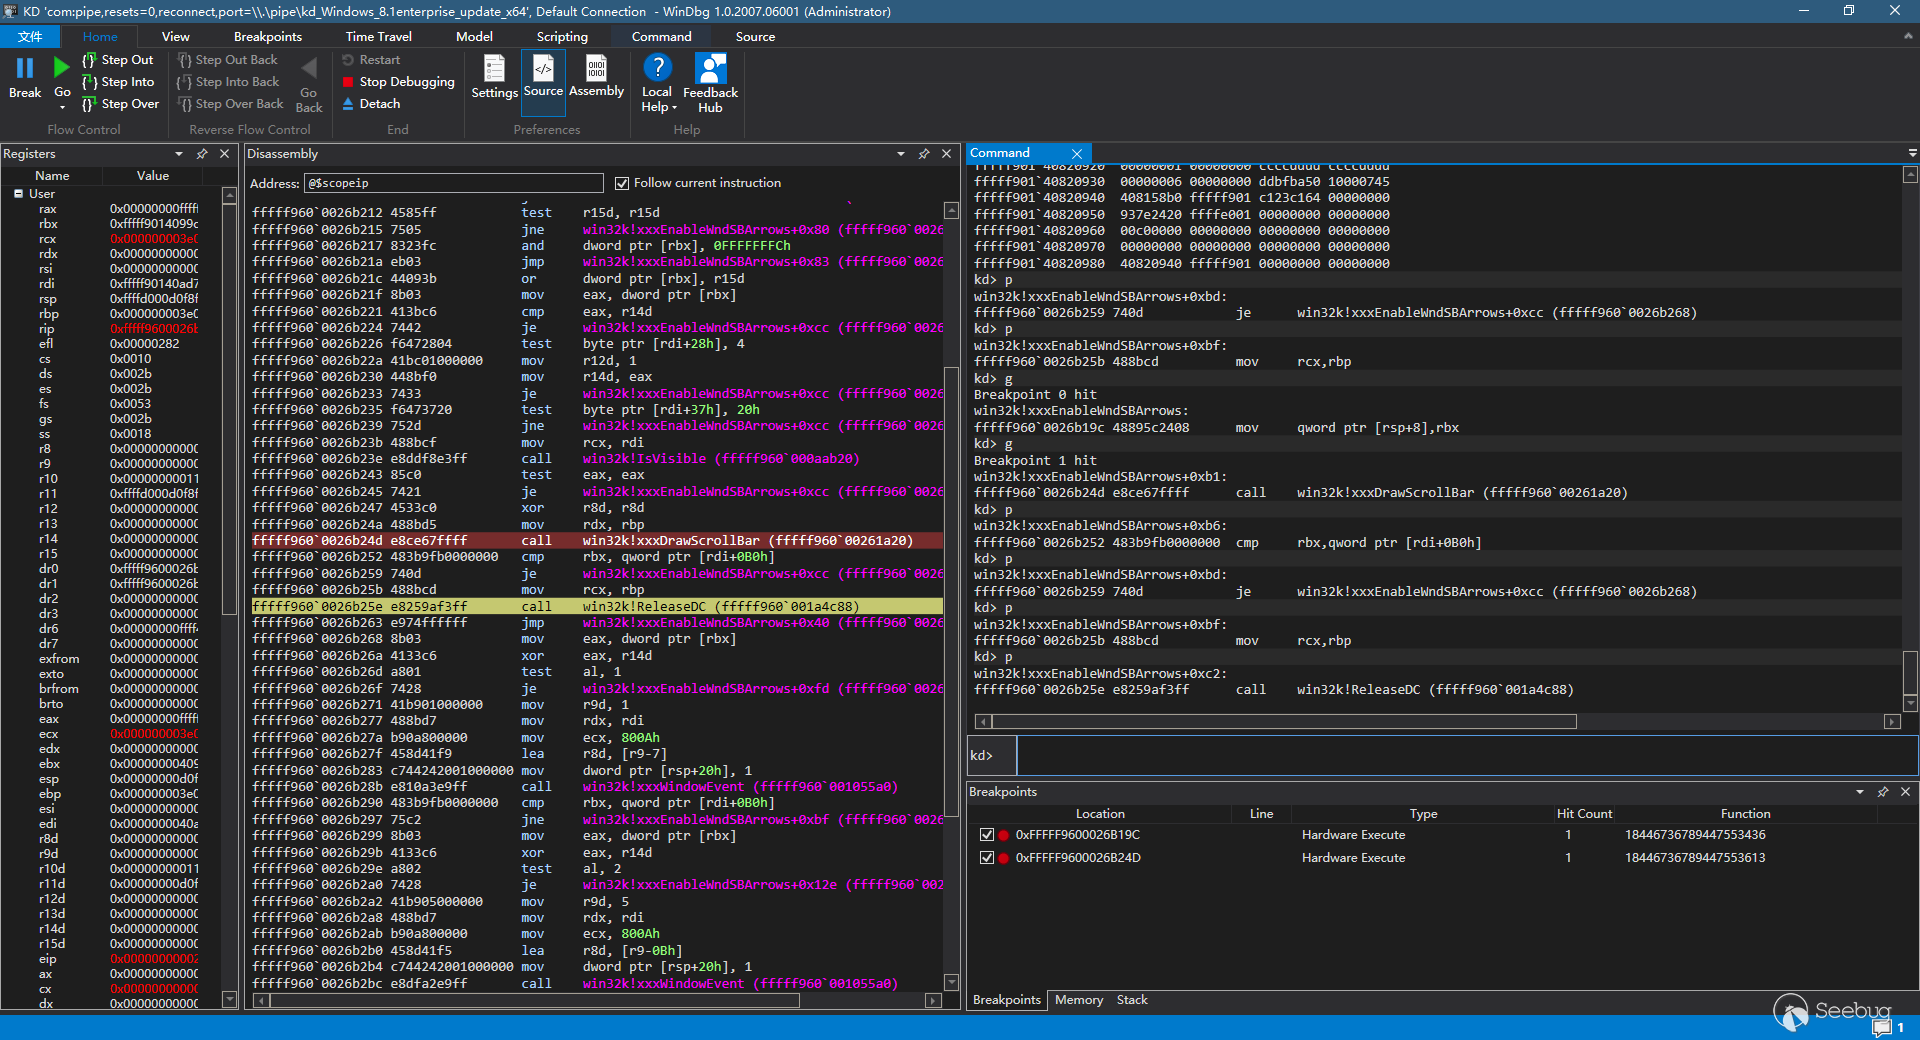The image size is (1920, 1040).
Task: Pin the Breakpoints panel
Action: click(1883, 792)
